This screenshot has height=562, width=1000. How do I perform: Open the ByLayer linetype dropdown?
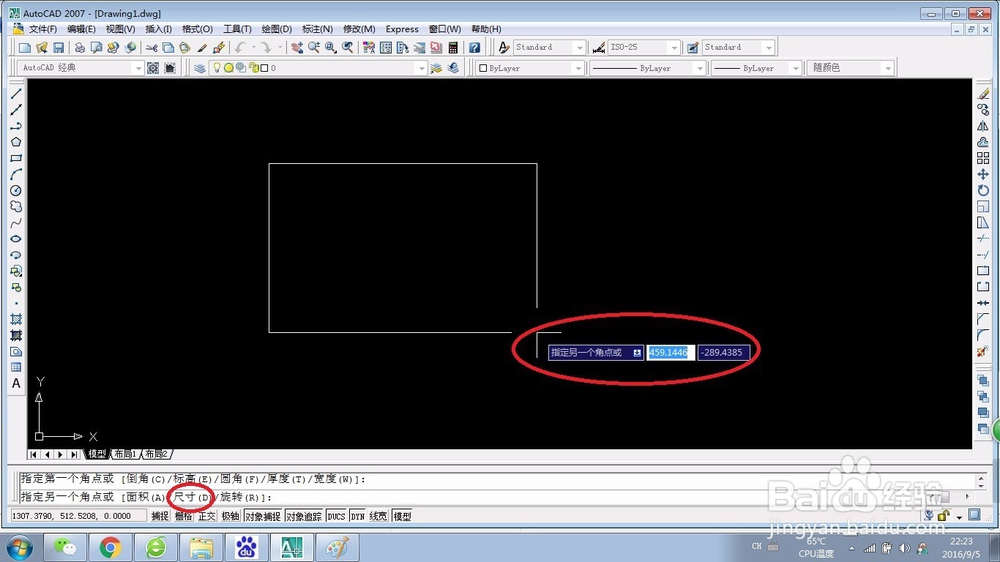[700, 68]
